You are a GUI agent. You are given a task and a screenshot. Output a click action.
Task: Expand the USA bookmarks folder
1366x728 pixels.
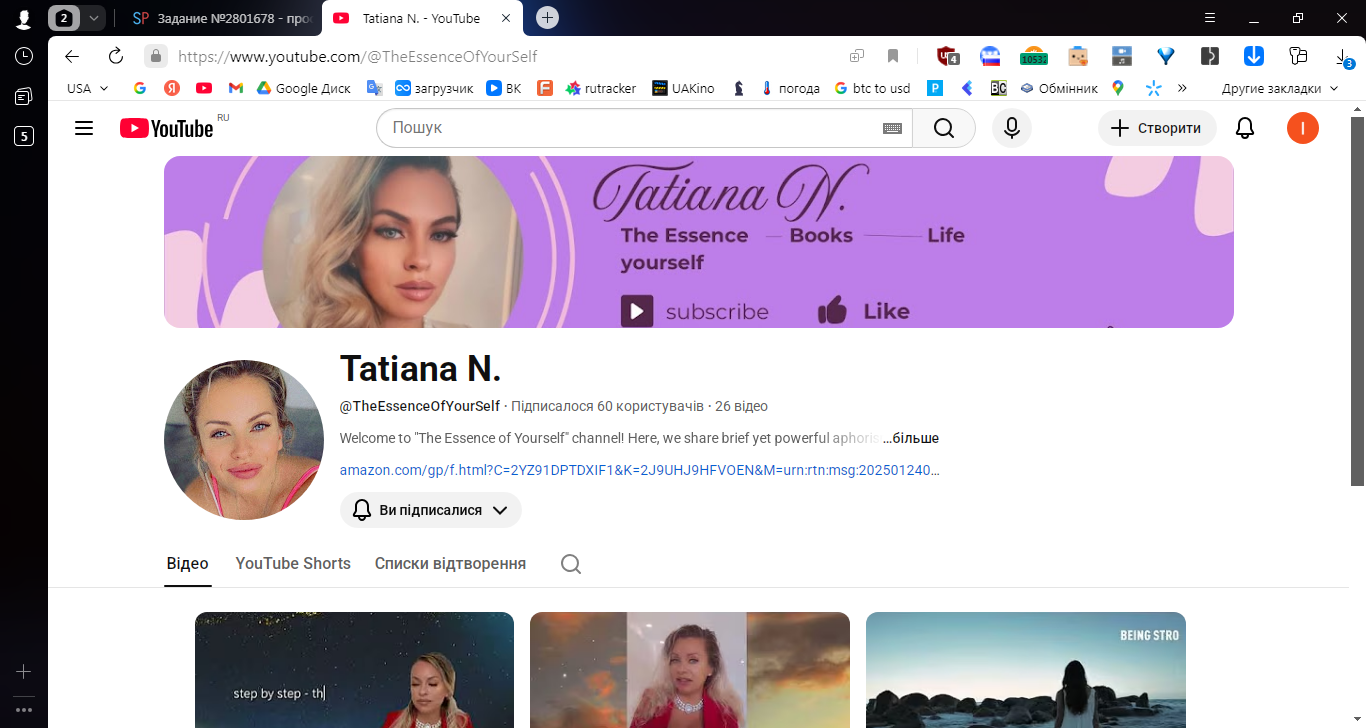pyautogui.click(x=88, y=88)
